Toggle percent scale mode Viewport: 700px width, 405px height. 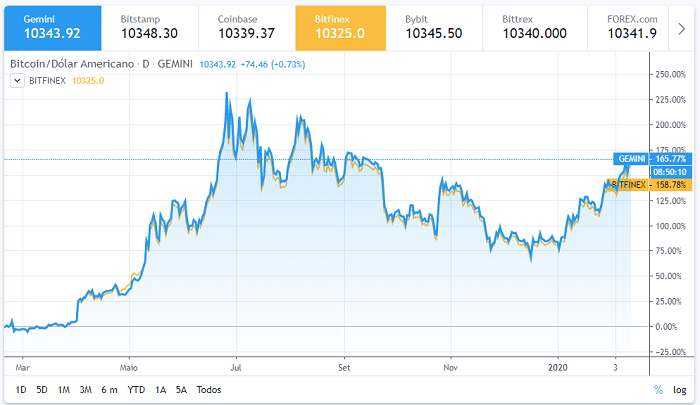658,389
